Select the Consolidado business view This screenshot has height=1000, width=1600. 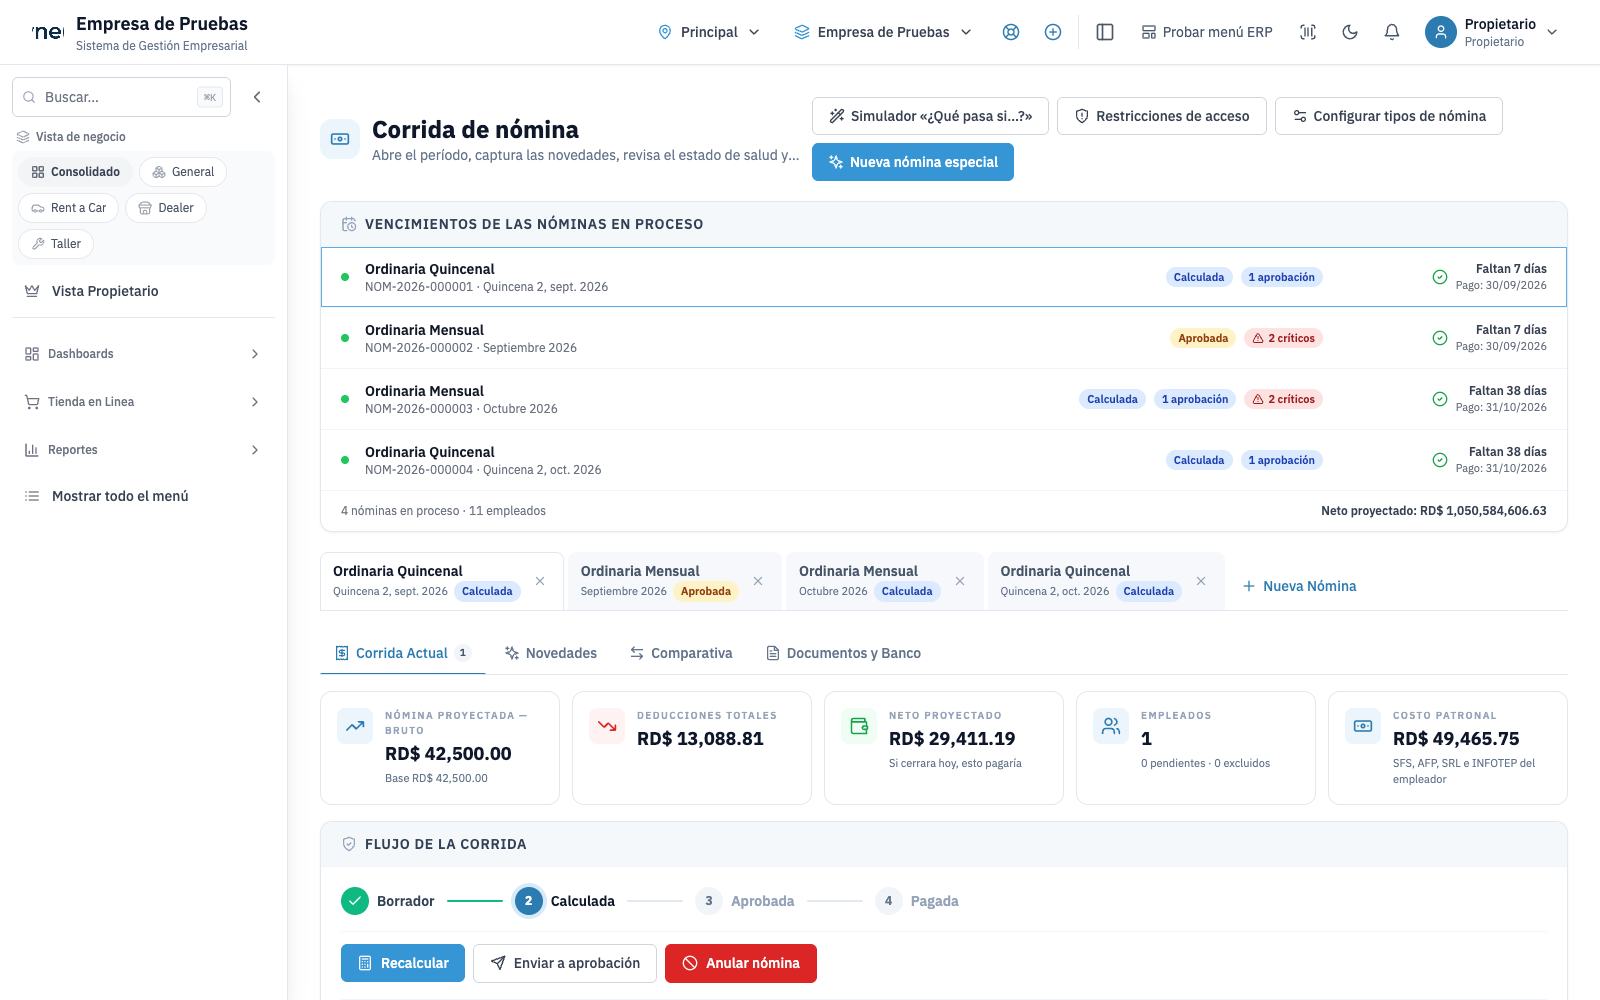pos(75,172)
